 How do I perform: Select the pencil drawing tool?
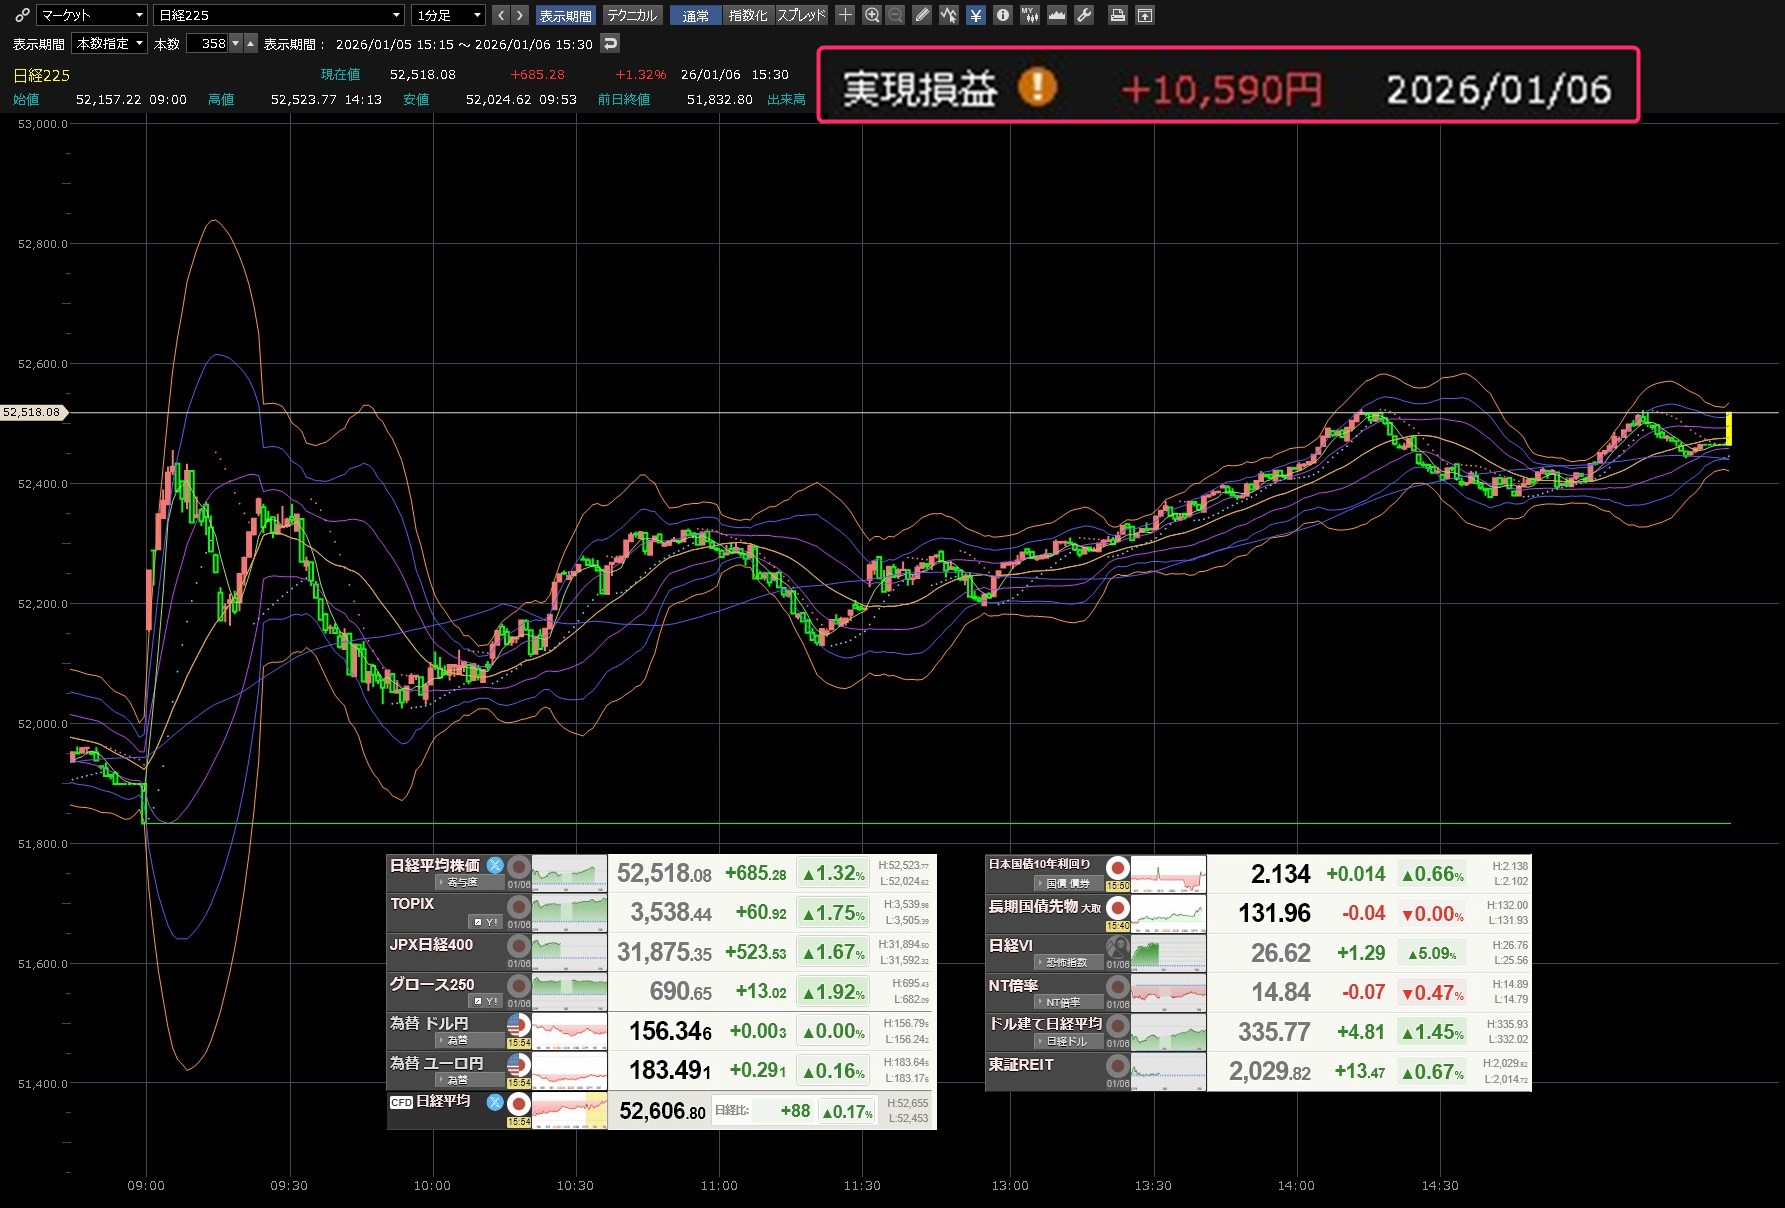coord(922,15)
